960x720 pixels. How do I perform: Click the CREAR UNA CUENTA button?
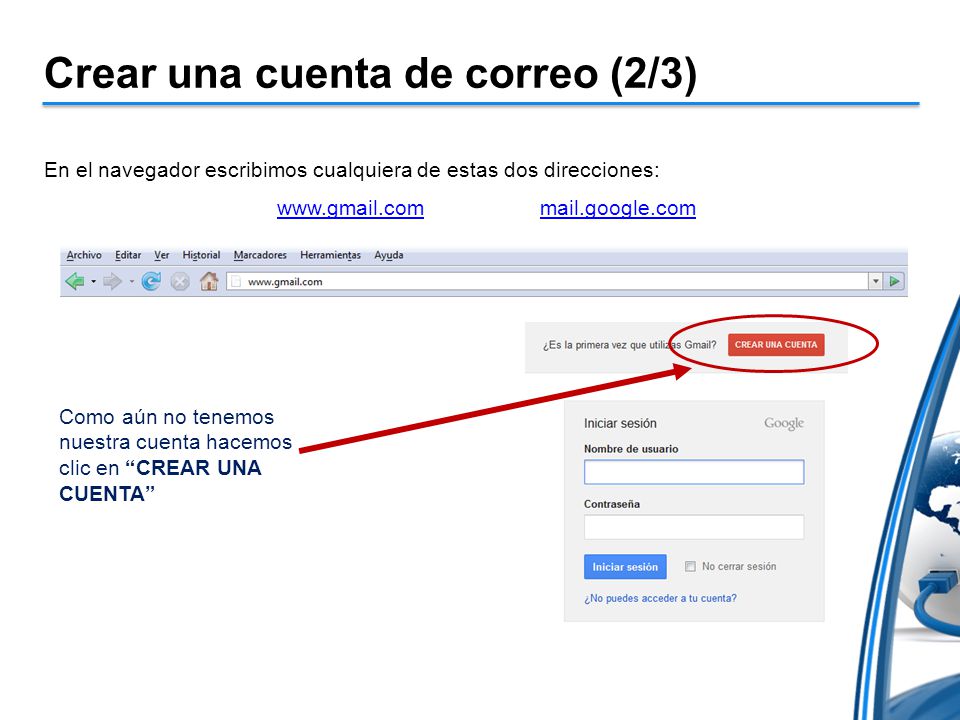[776, 345]
